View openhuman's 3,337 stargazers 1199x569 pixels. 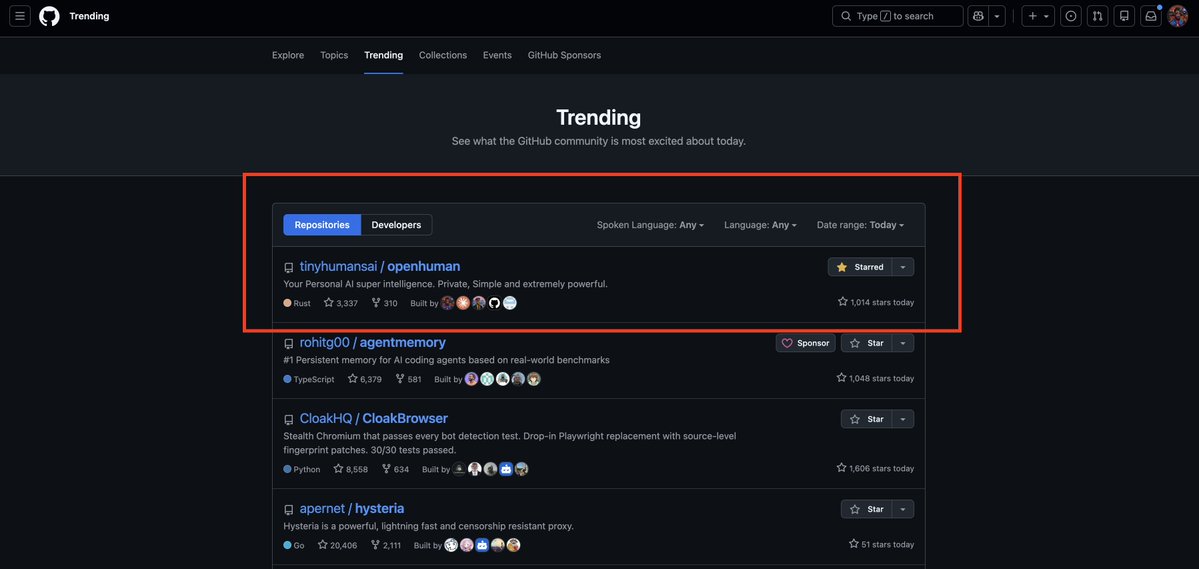pyautogui.click(x=340, y=303)
